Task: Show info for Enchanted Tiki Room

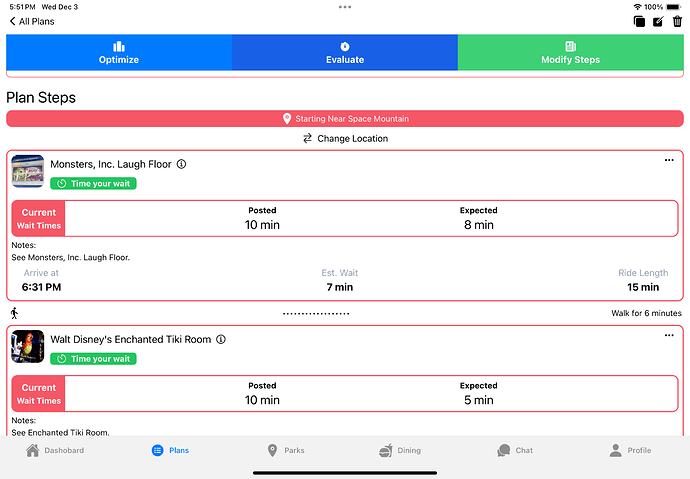Action: pos(221,339)
